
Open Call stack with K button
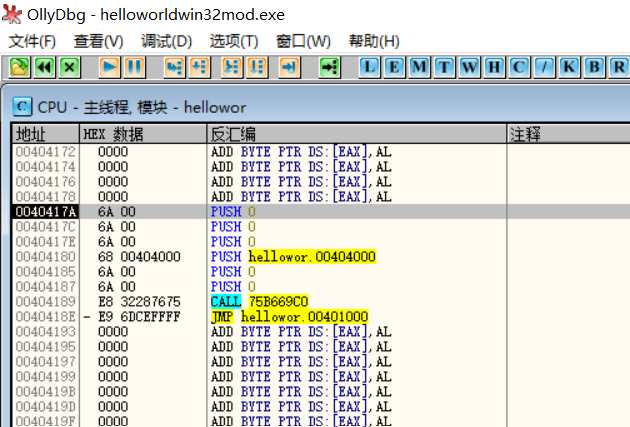569,67
